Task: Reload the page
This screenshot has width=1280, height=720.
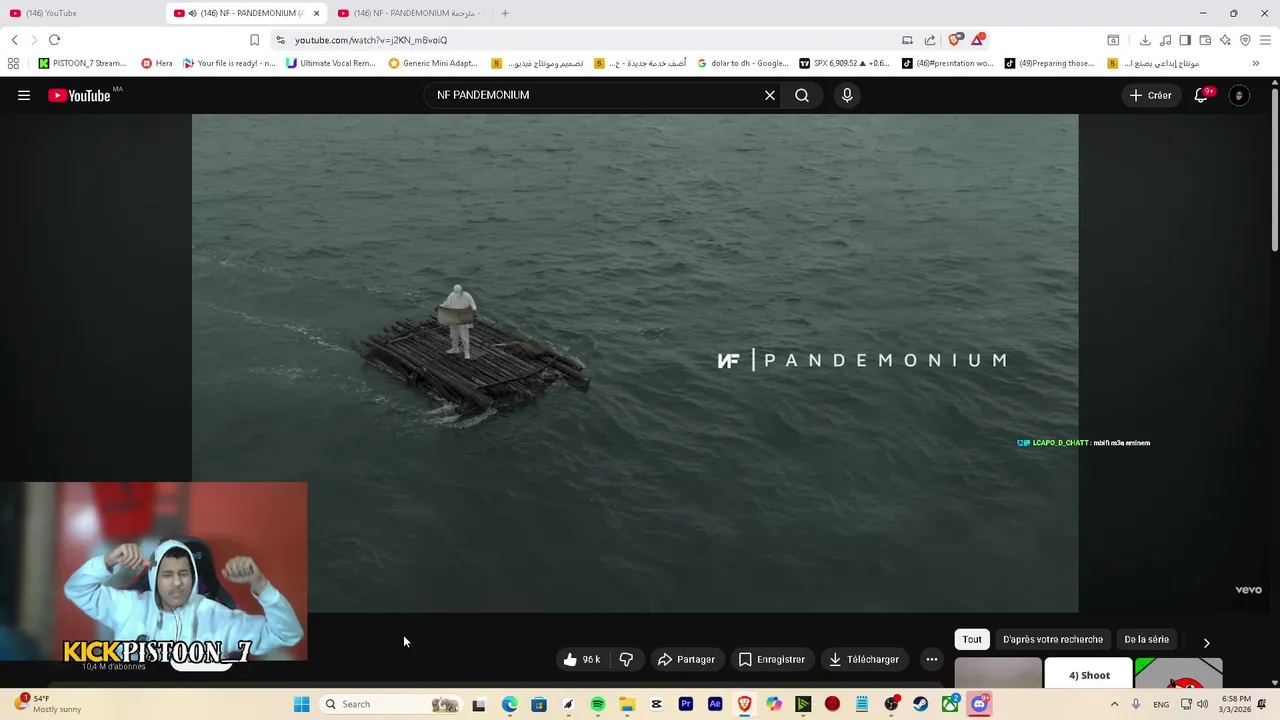Action: pyautogui.click(x=54, y=40)
